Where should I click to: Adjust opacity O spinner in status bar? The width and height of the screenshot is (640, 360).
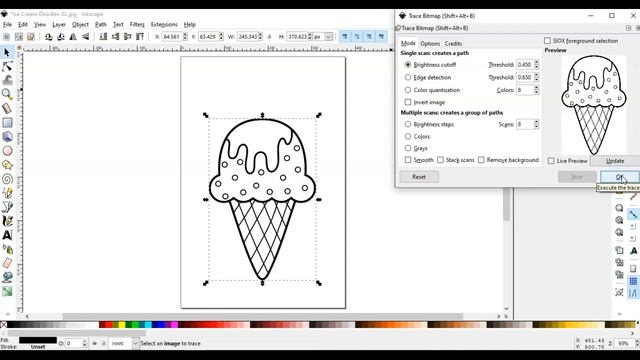pos(84,343)
